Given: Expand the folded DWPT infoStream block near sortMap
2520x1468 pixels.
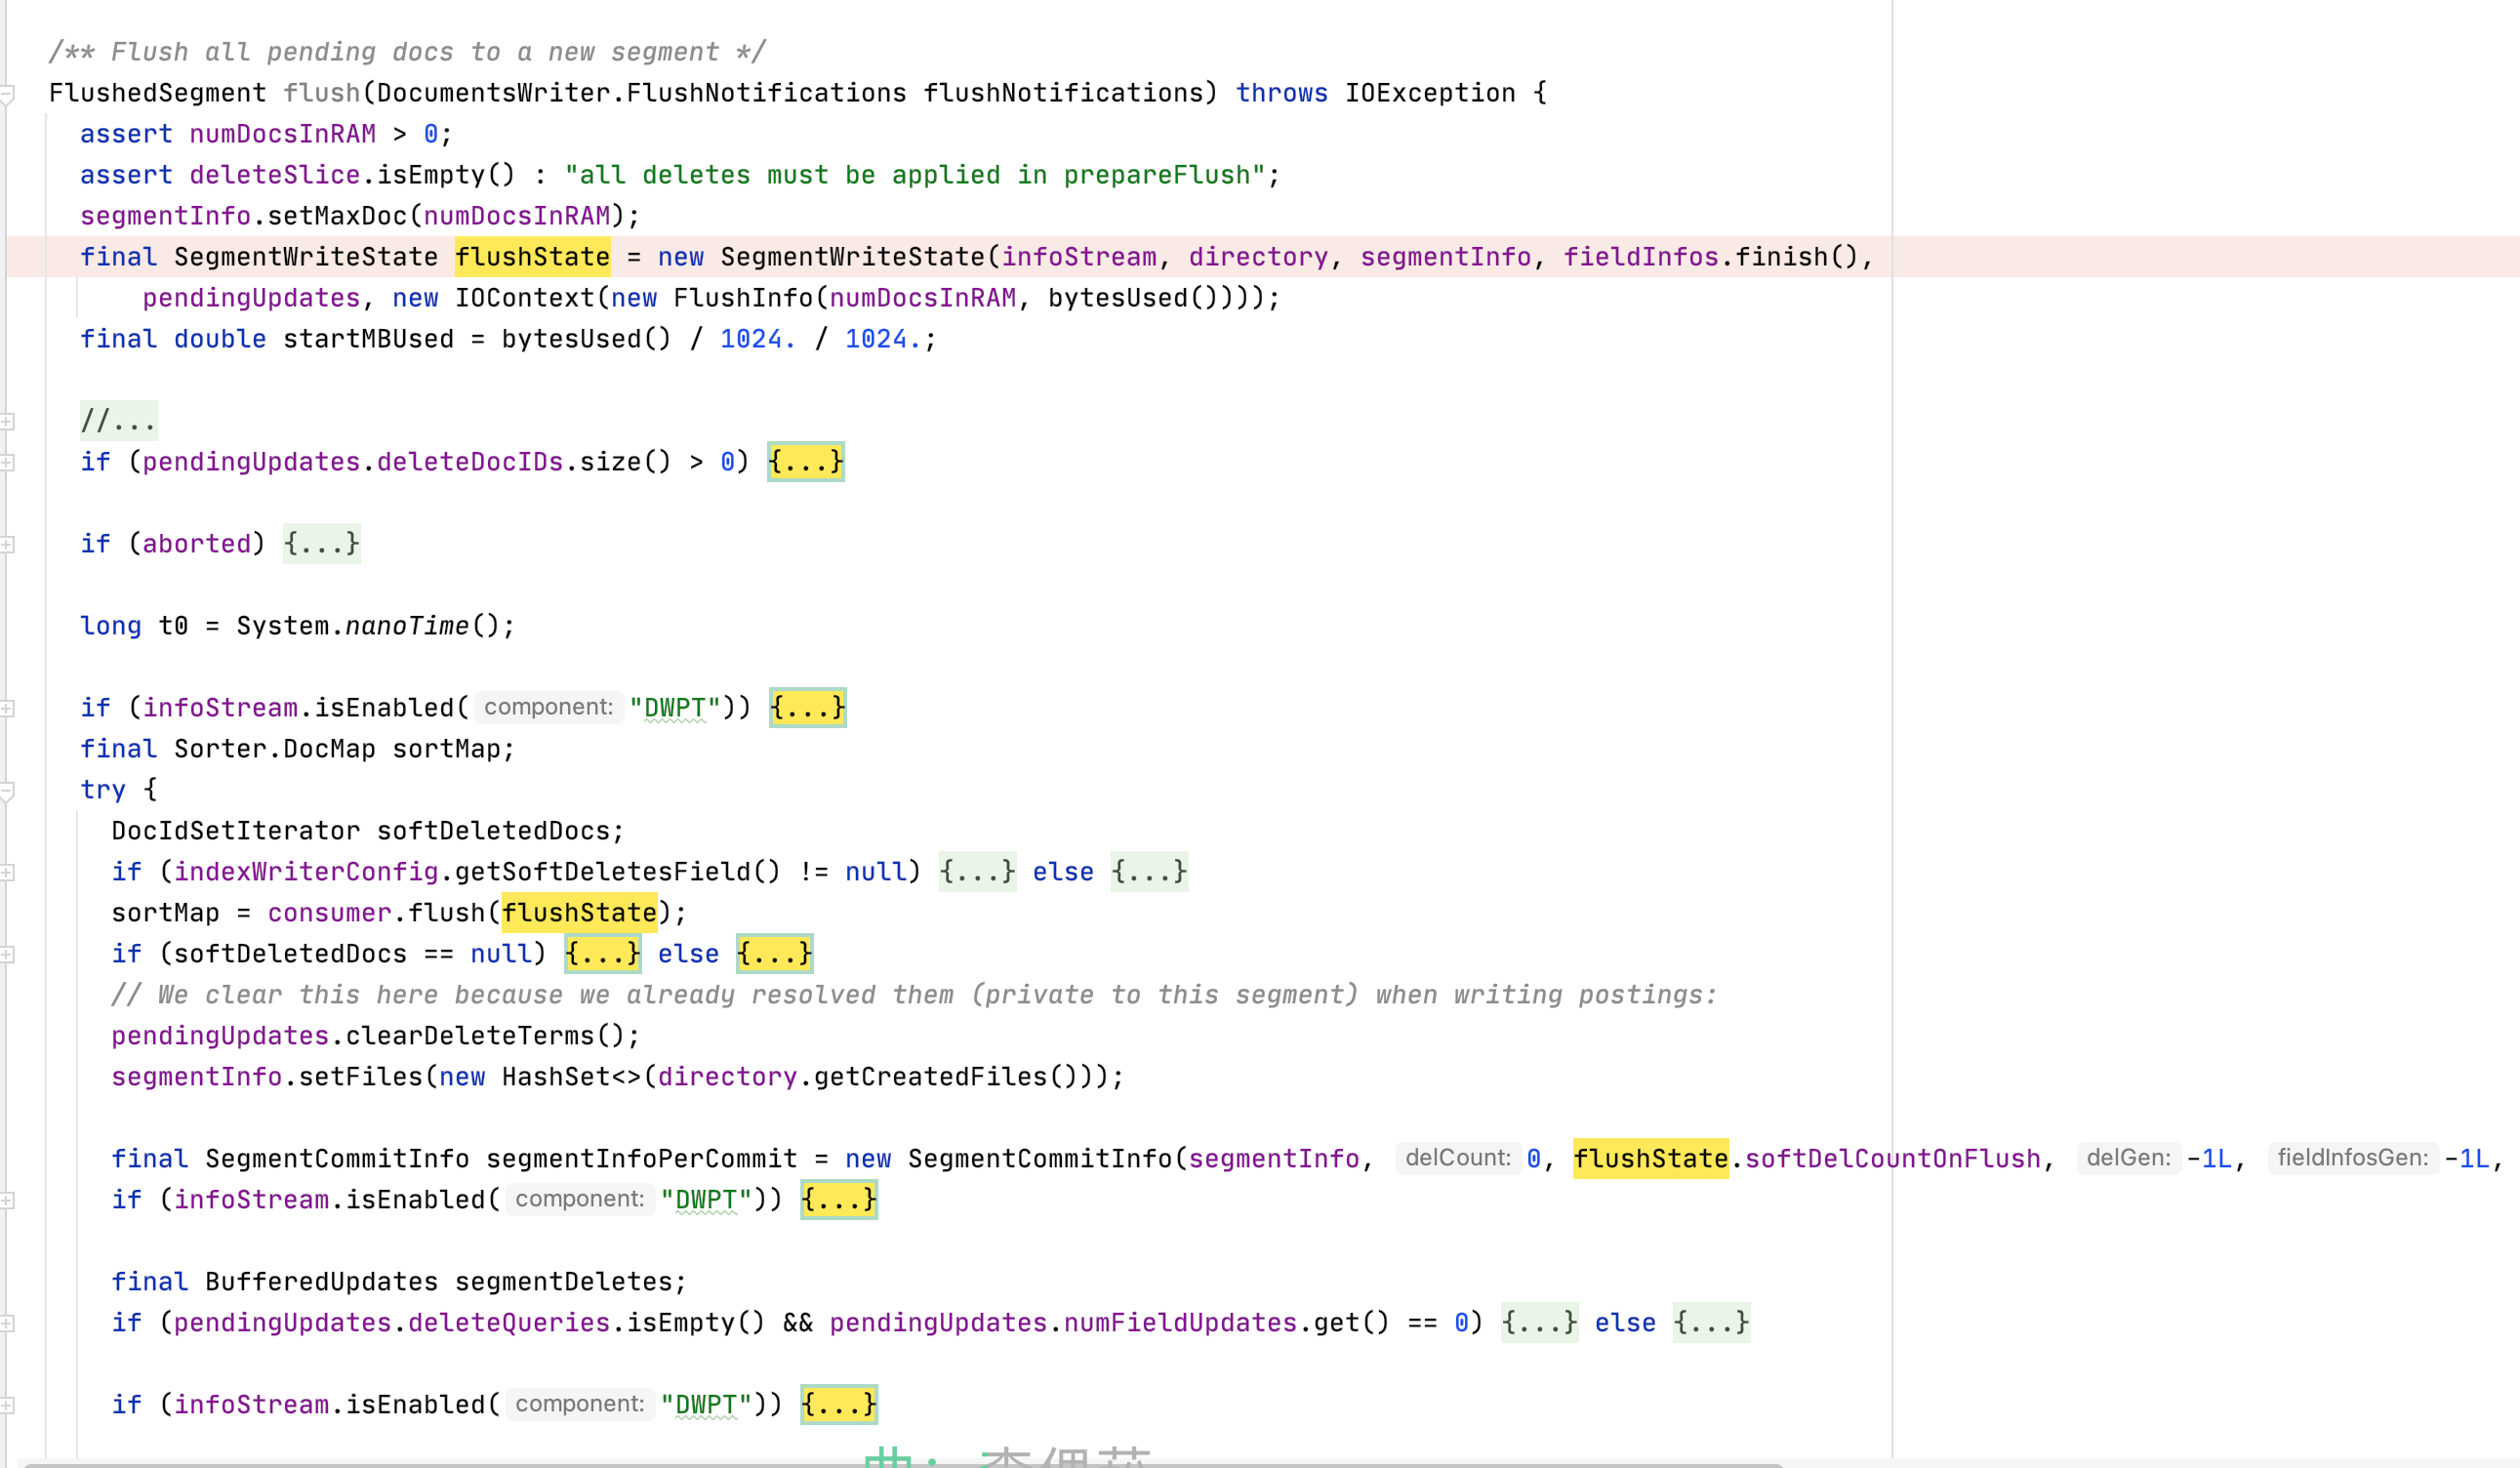Looking at the screenshot, I should pos(807,707).
